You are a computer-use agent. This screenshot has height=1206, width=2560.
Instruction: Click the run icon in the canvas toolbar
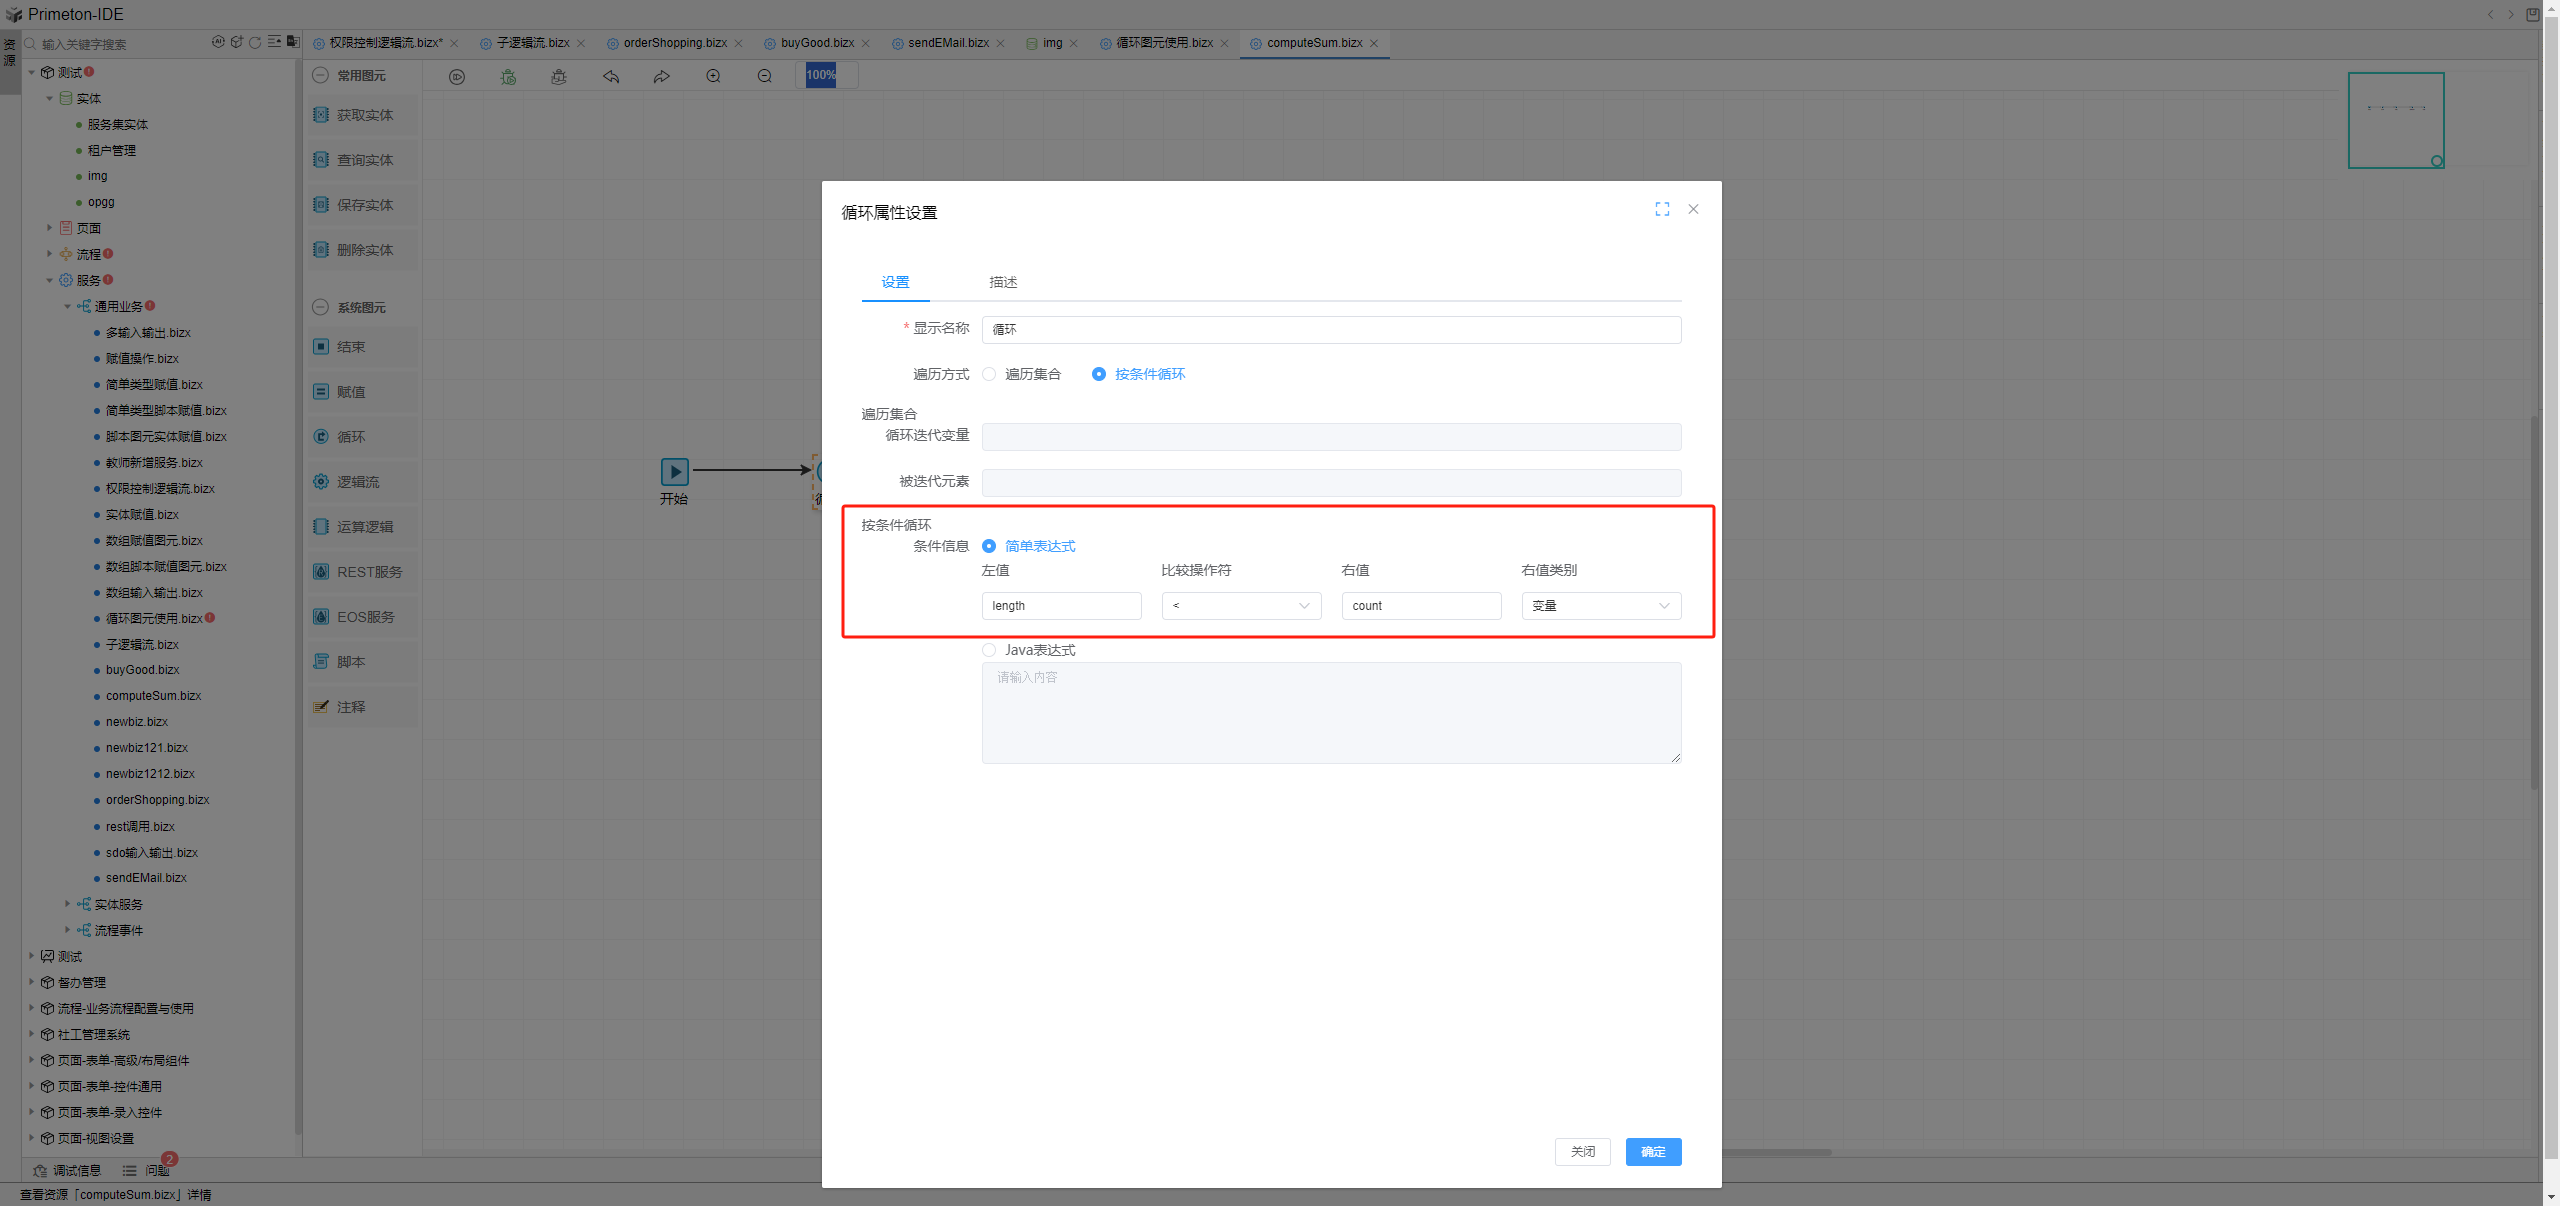pyautogui.click(x=457, y=77)
